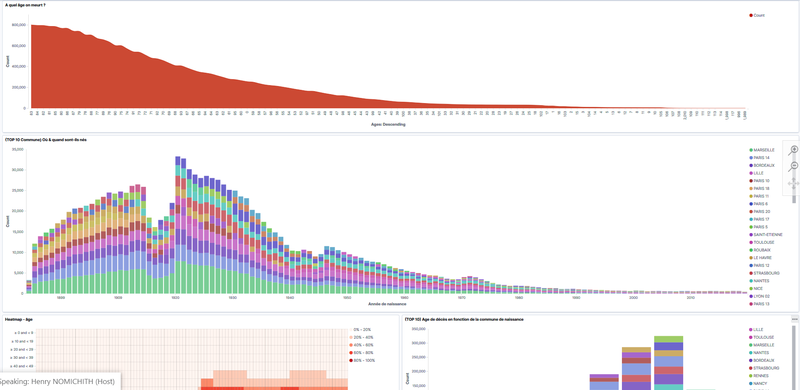Click the tallest stacked bar near 1920
The width and height of the screenshot is (800, 390).
pos(178,225)
